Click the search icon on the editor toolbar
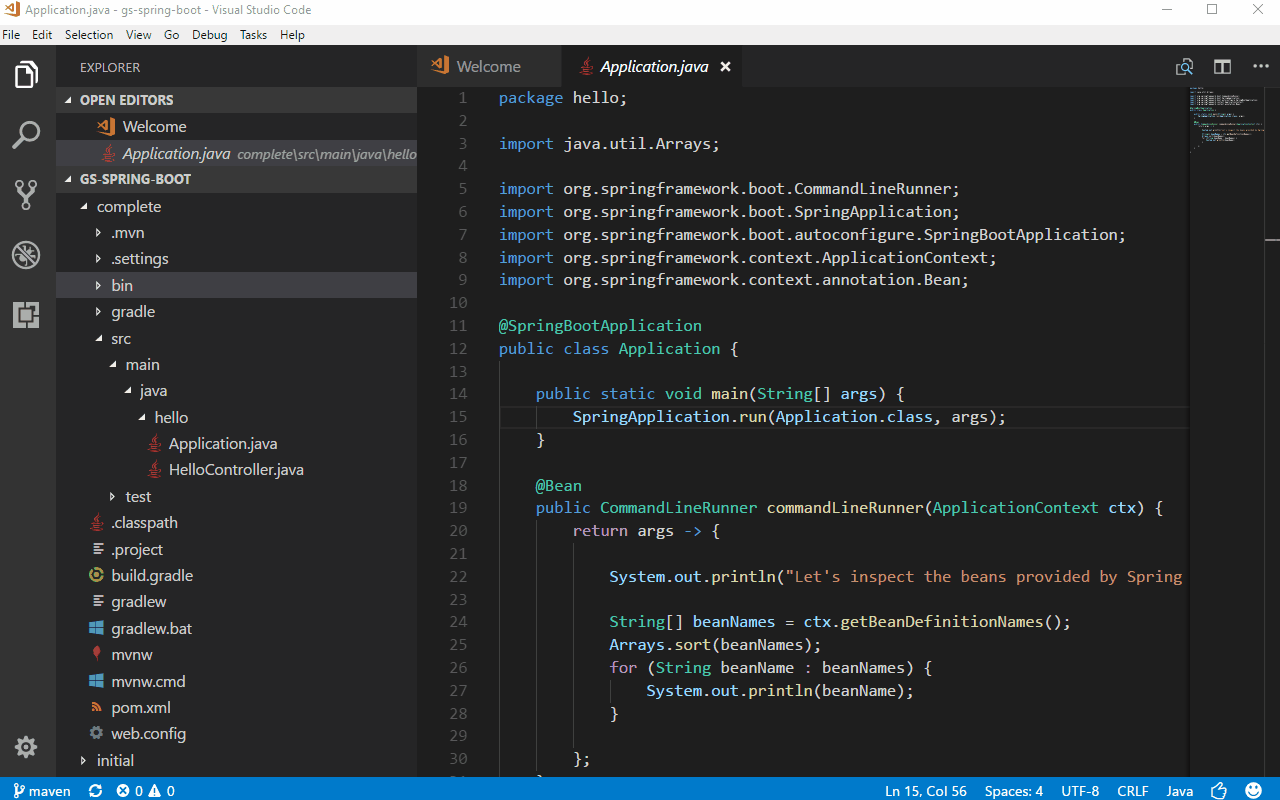Viewport: 1280px width, 800px height. click(1184, 66)
